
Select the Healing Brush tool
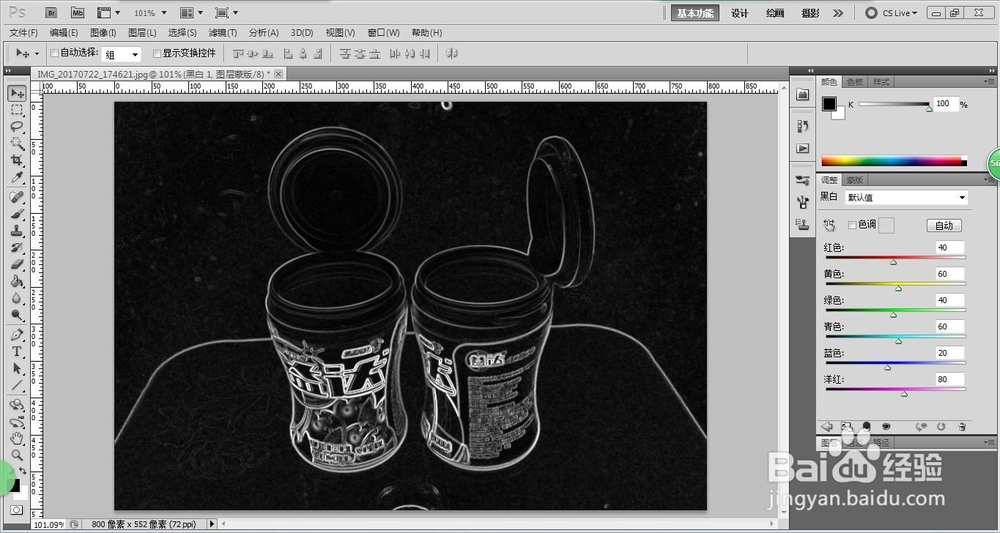[17, 197]
